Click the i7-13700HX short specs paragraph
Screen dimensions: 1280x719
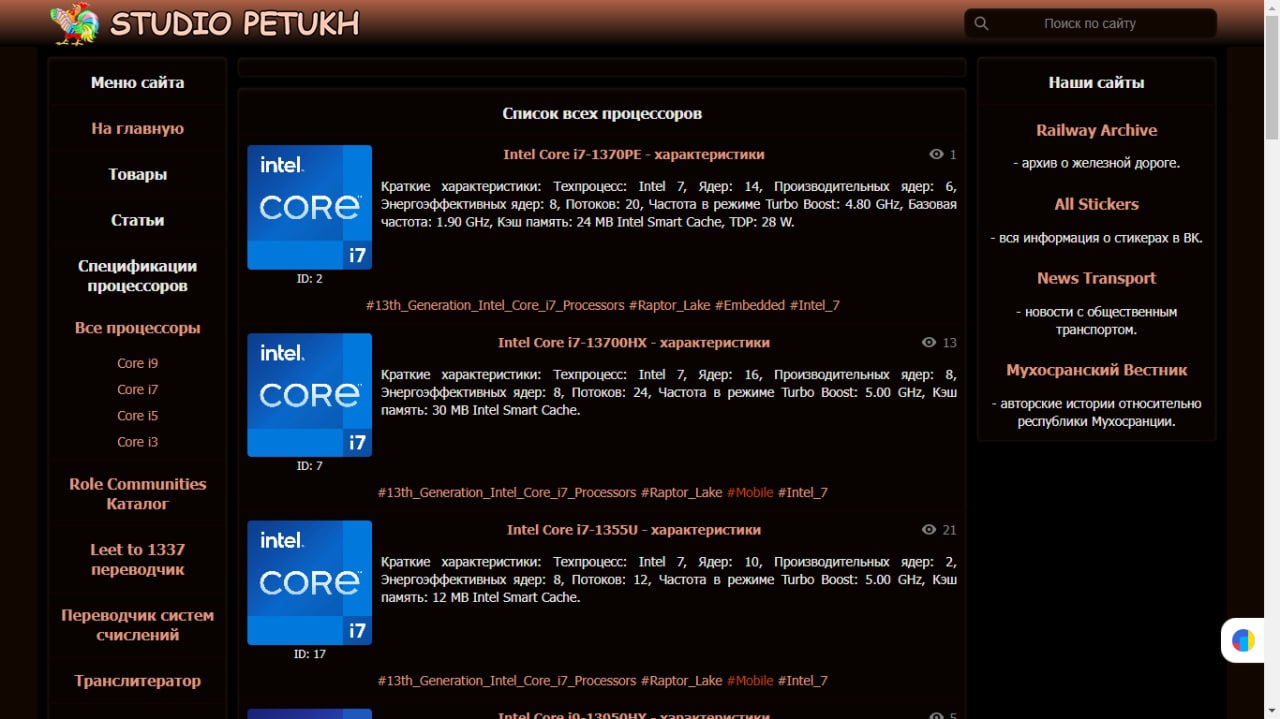tap(669, 392)
